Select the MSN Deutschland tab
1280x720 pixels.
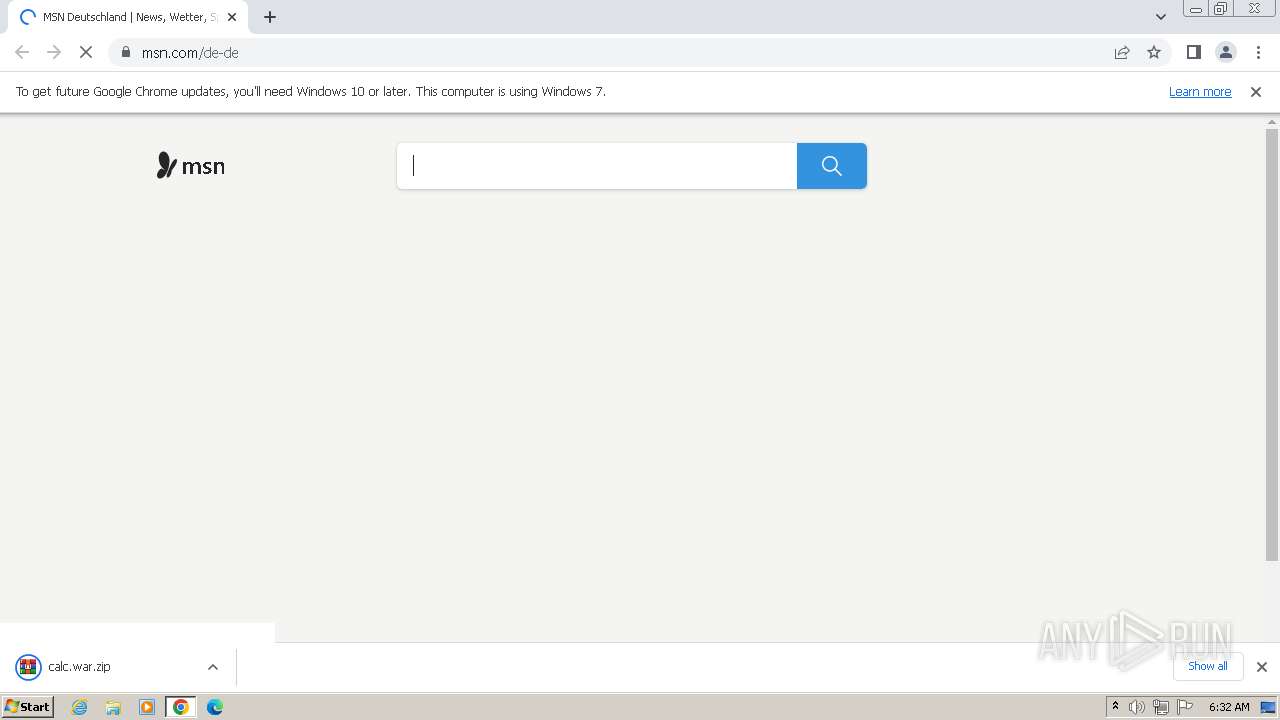127,17
